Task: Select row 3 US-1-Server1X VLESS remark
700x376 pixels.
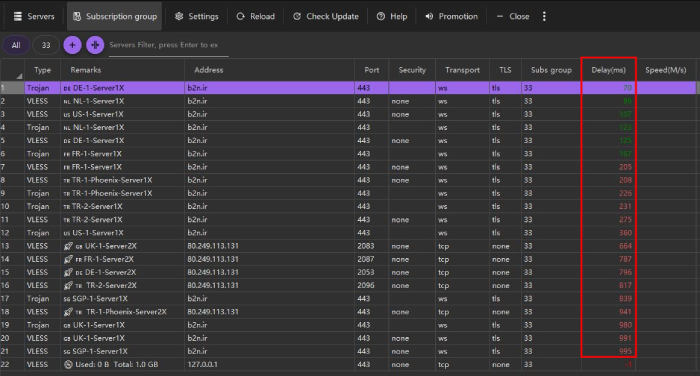Action: tap(93, 114)
